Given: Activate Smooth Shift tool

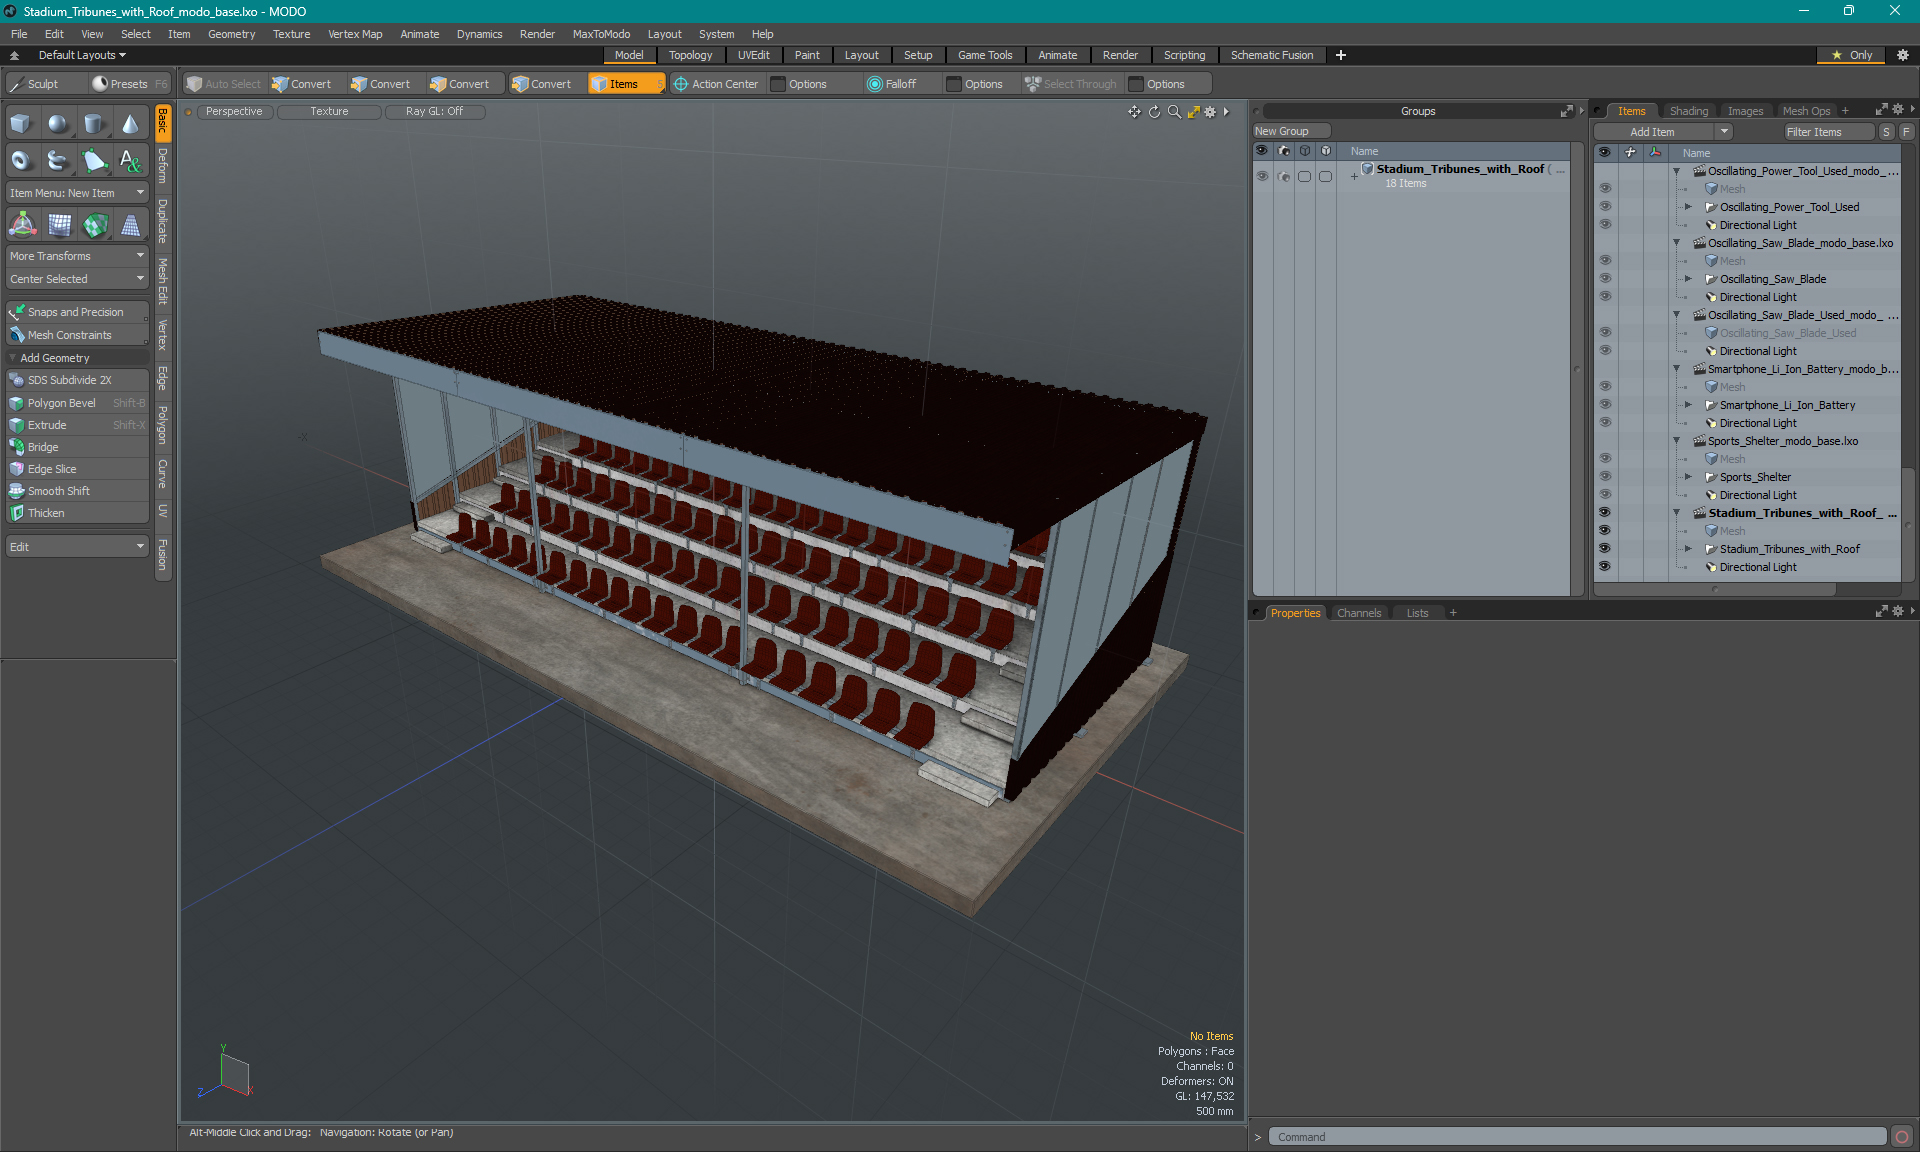Looking at the screenshot, I should [77, 491].
